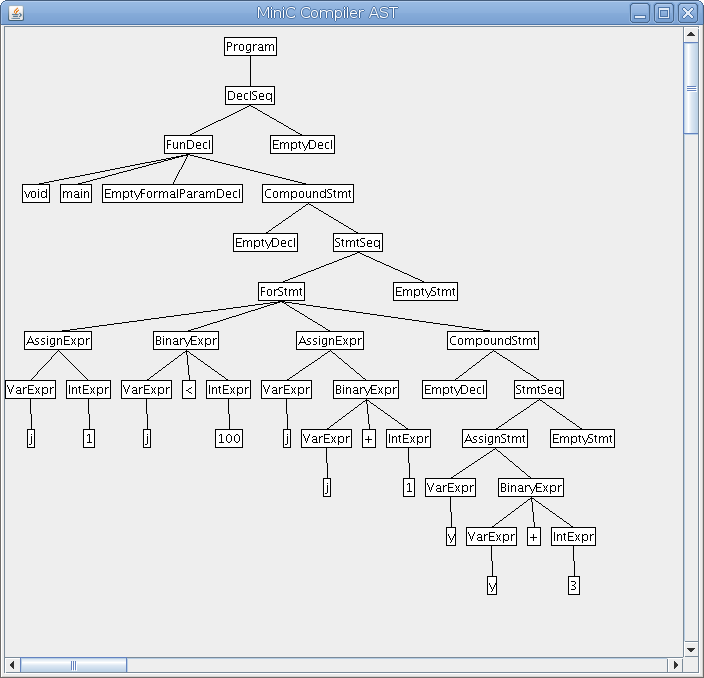Click the horizontal scrollbar thumb
This screenshot has height=678, width=704.
tap(73, 665)
